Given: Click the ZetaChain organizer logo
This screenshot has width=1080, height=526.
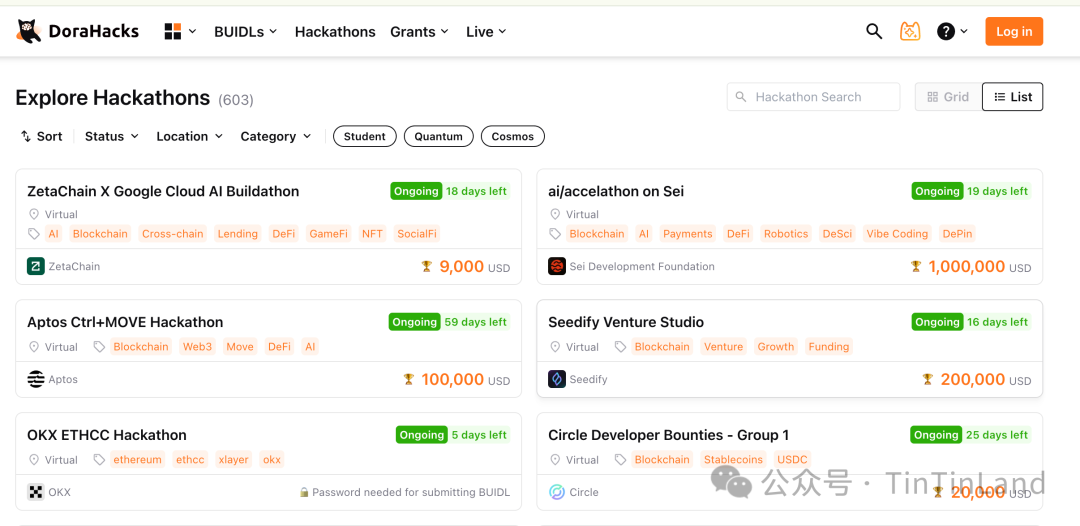Looking at the screenshot, I should click(36, 266).
